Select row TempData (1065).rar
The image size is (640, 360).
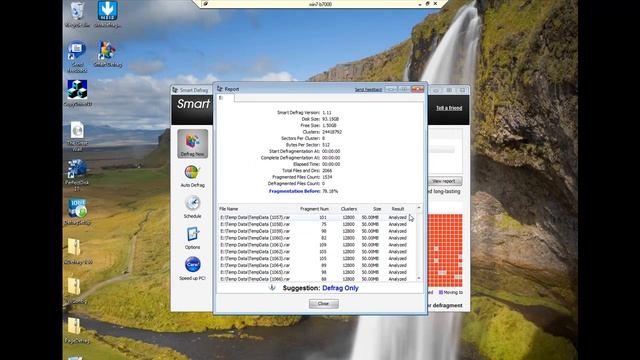pyautogui.click(x=316, y=272)
